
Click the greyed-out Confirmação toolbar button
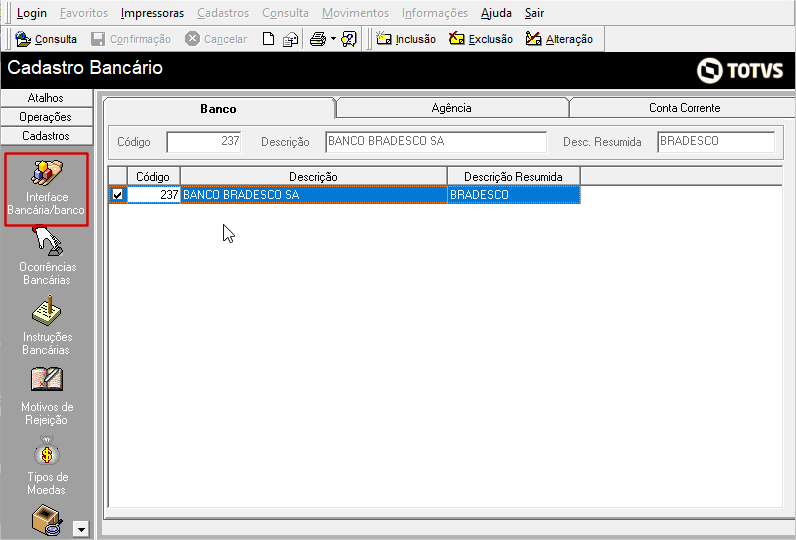tap(131, 39)
